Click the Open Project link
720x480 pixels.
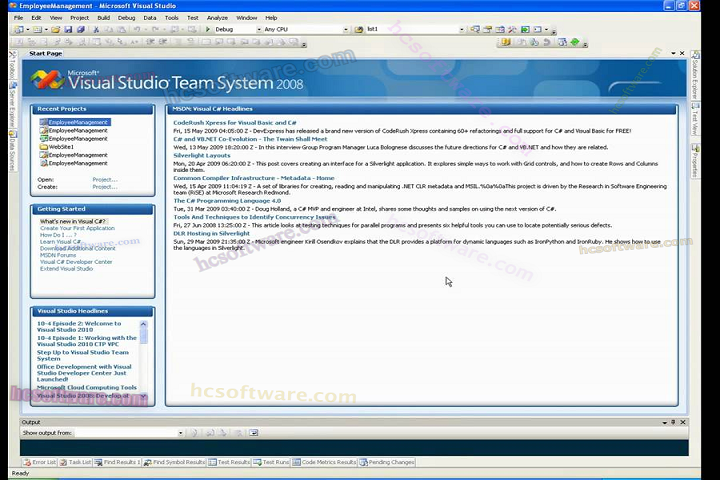[x=105, y=180]
